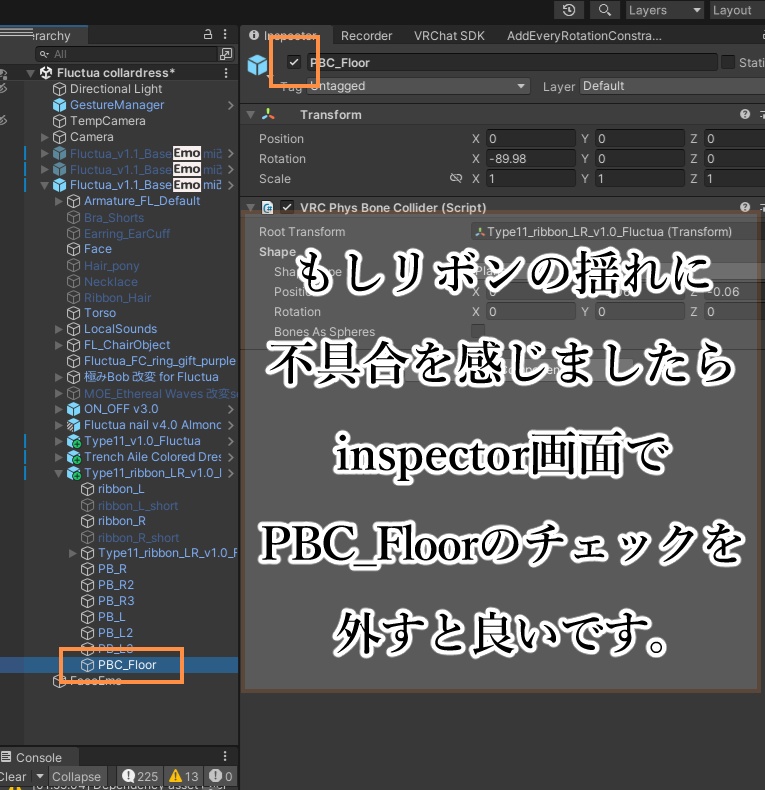
Task: Open the Layout dropdown
Action: click(737, 10)
